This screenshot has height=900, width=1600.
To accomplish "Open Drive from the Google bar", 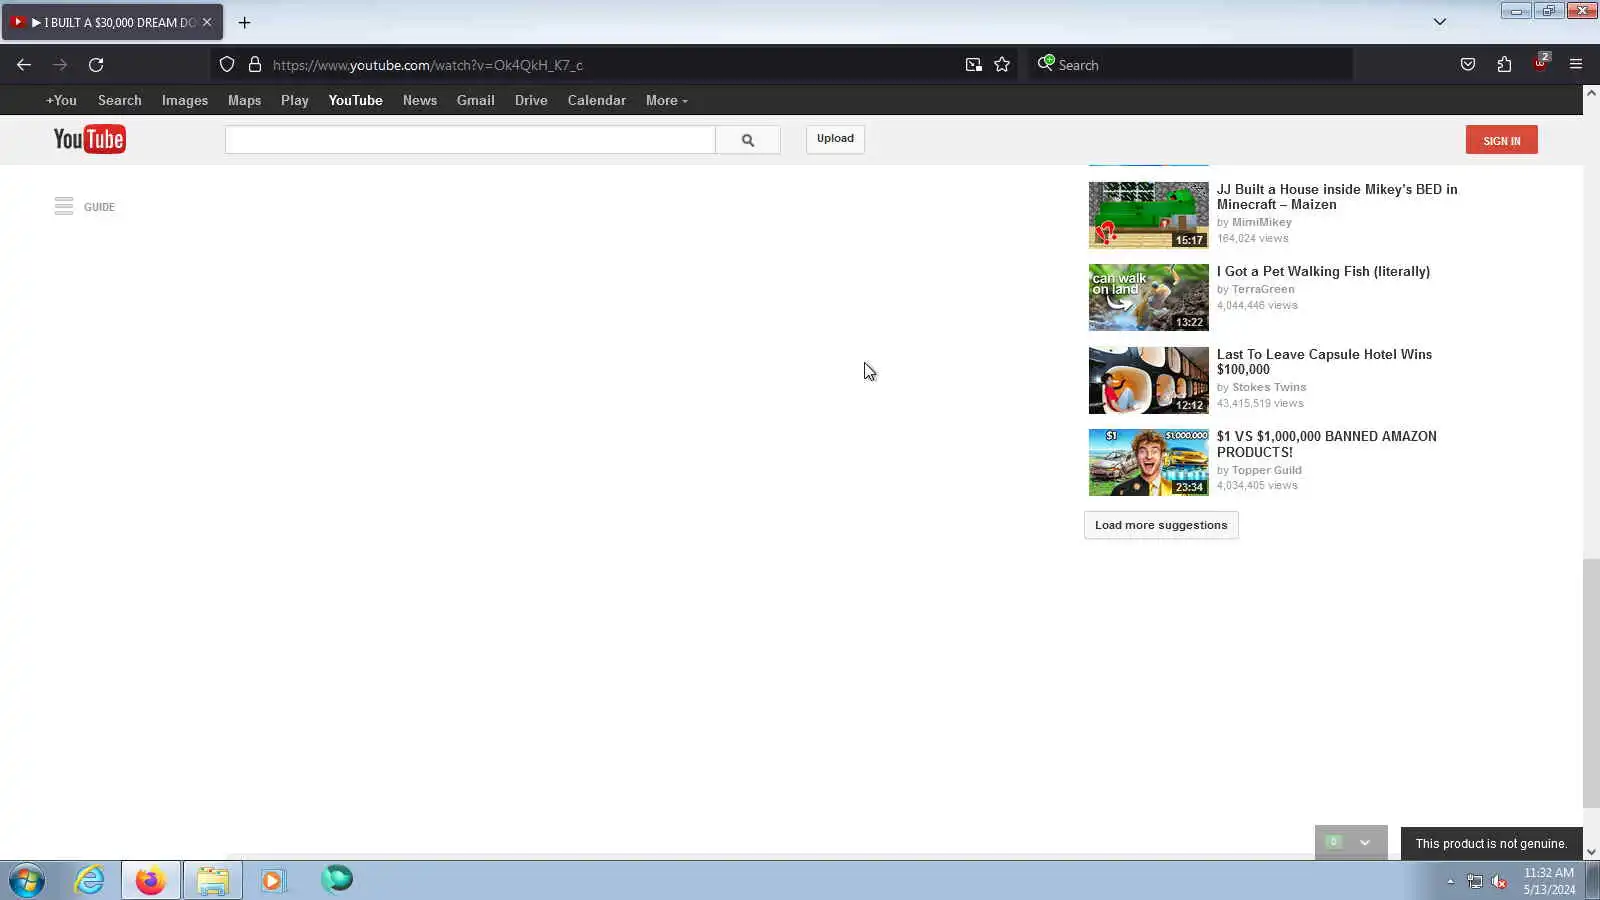I will tap(531, 100).
